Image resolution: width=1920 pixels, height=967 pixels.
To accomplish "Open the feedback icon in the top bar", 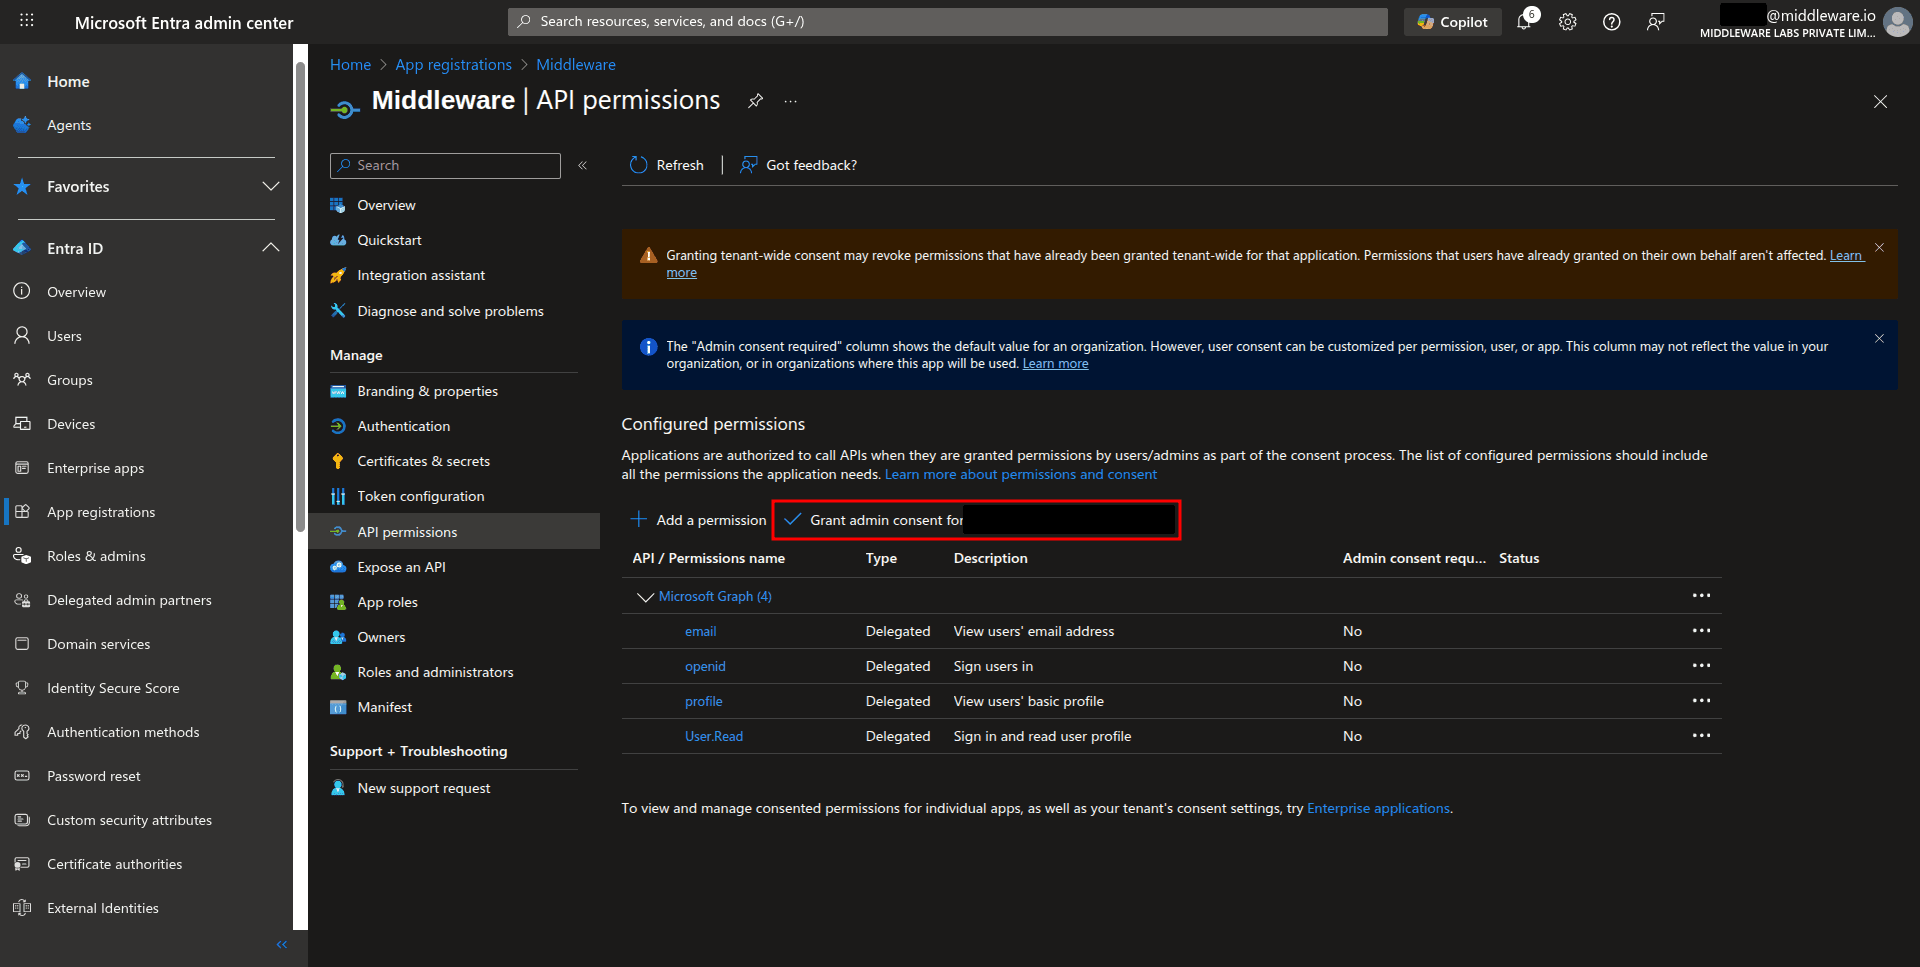I will click(x=1656, y=21).
